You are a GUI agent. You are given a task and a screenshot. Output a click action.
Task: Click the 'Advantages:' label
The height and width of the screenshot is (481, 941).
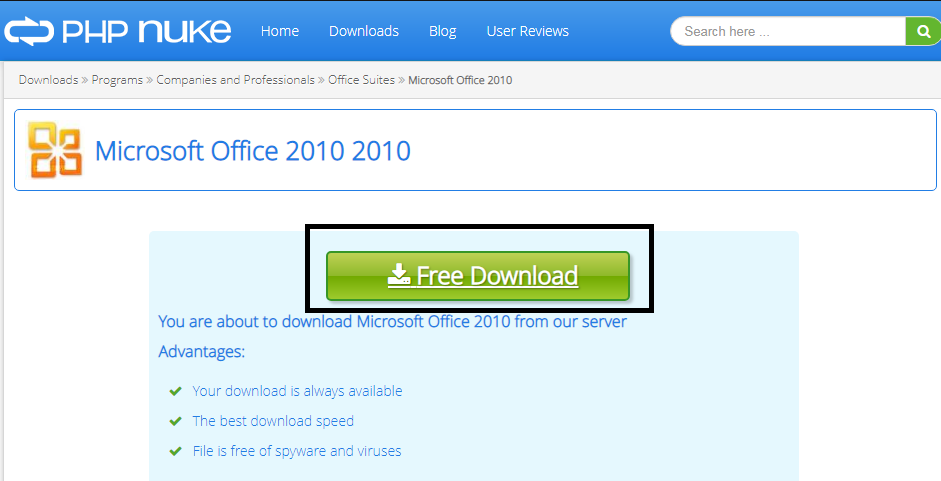point(202,352)
